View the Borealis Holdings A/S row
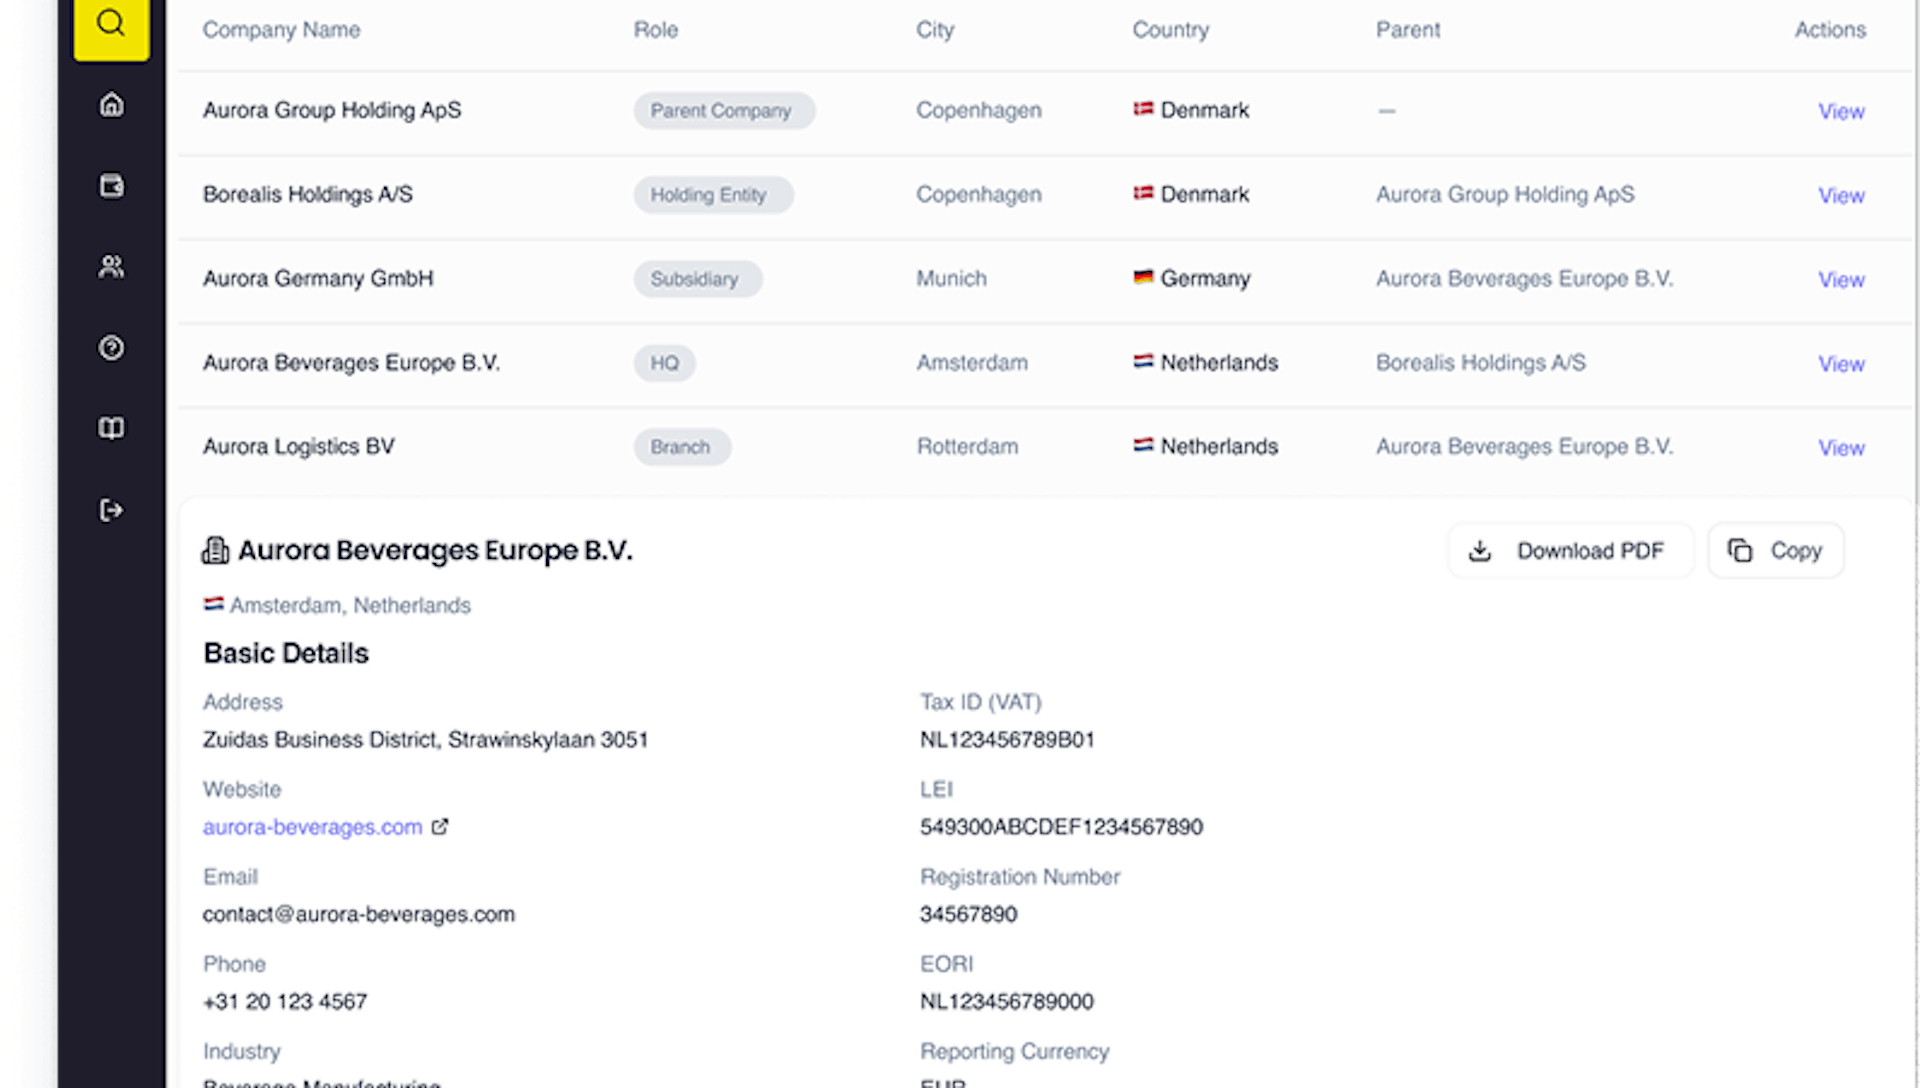Screen dimensions: 1920x1088 pyautogui.click(x=1841, y=195)
